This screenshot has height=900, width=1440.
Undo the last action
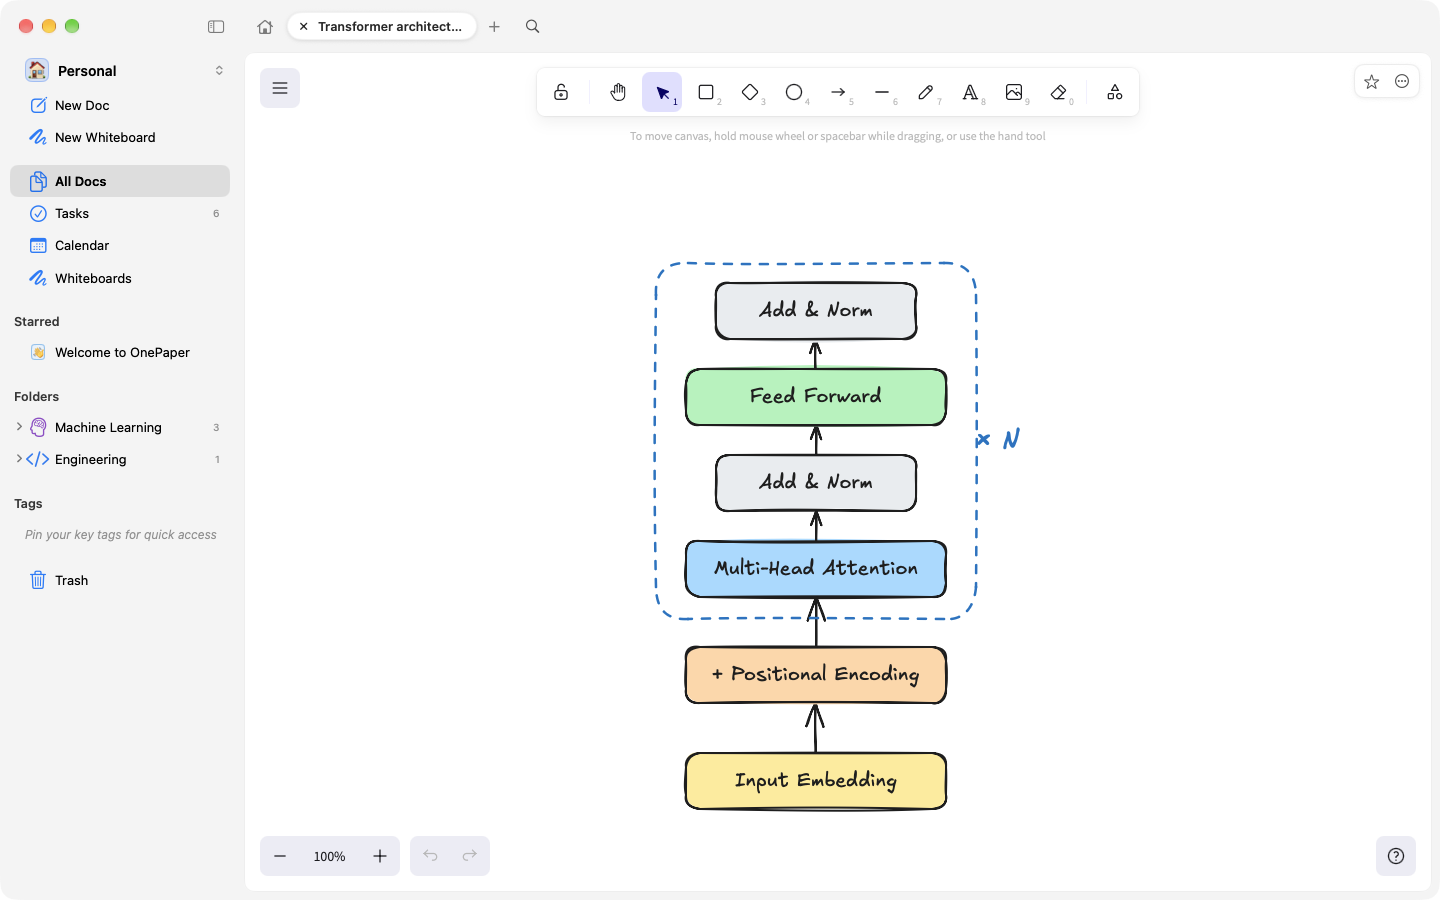pos(431,856)
